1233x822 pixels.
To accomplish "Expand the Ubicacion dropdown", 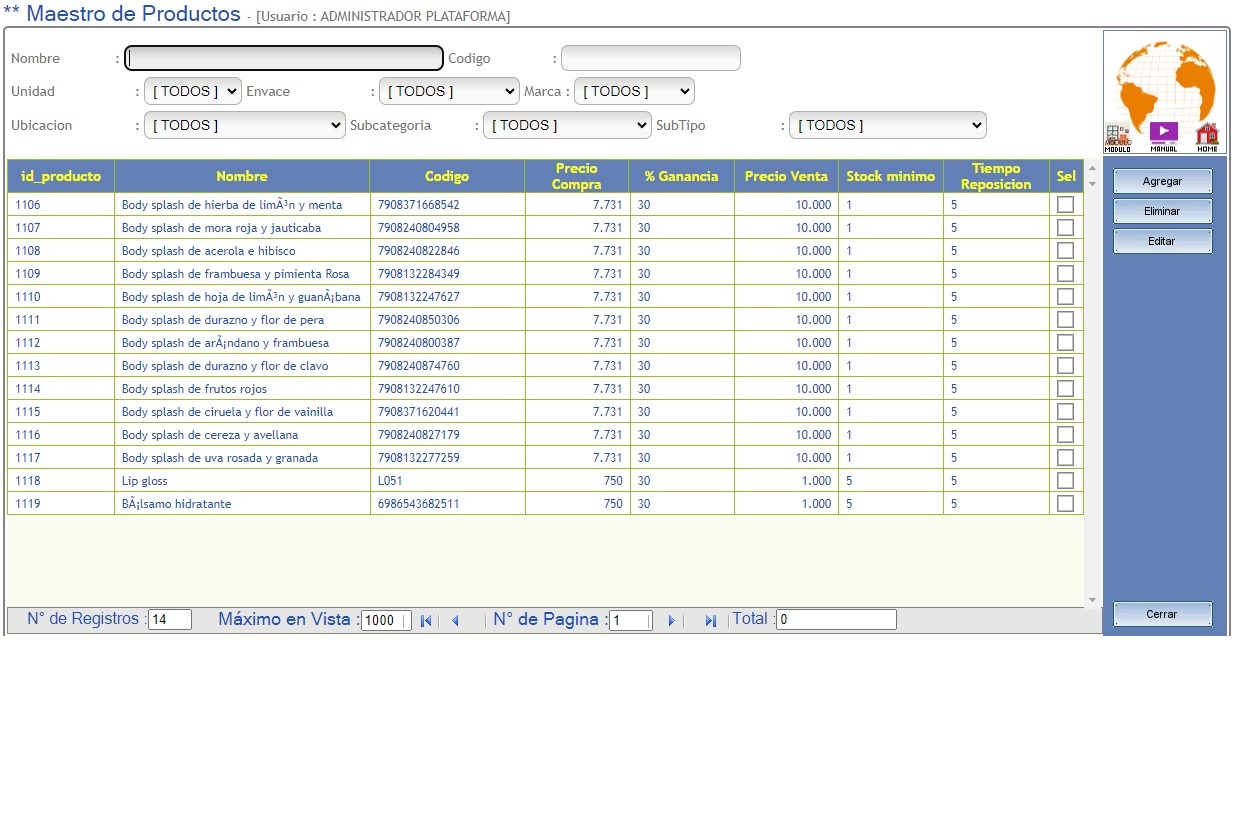I will coord(245,125).
